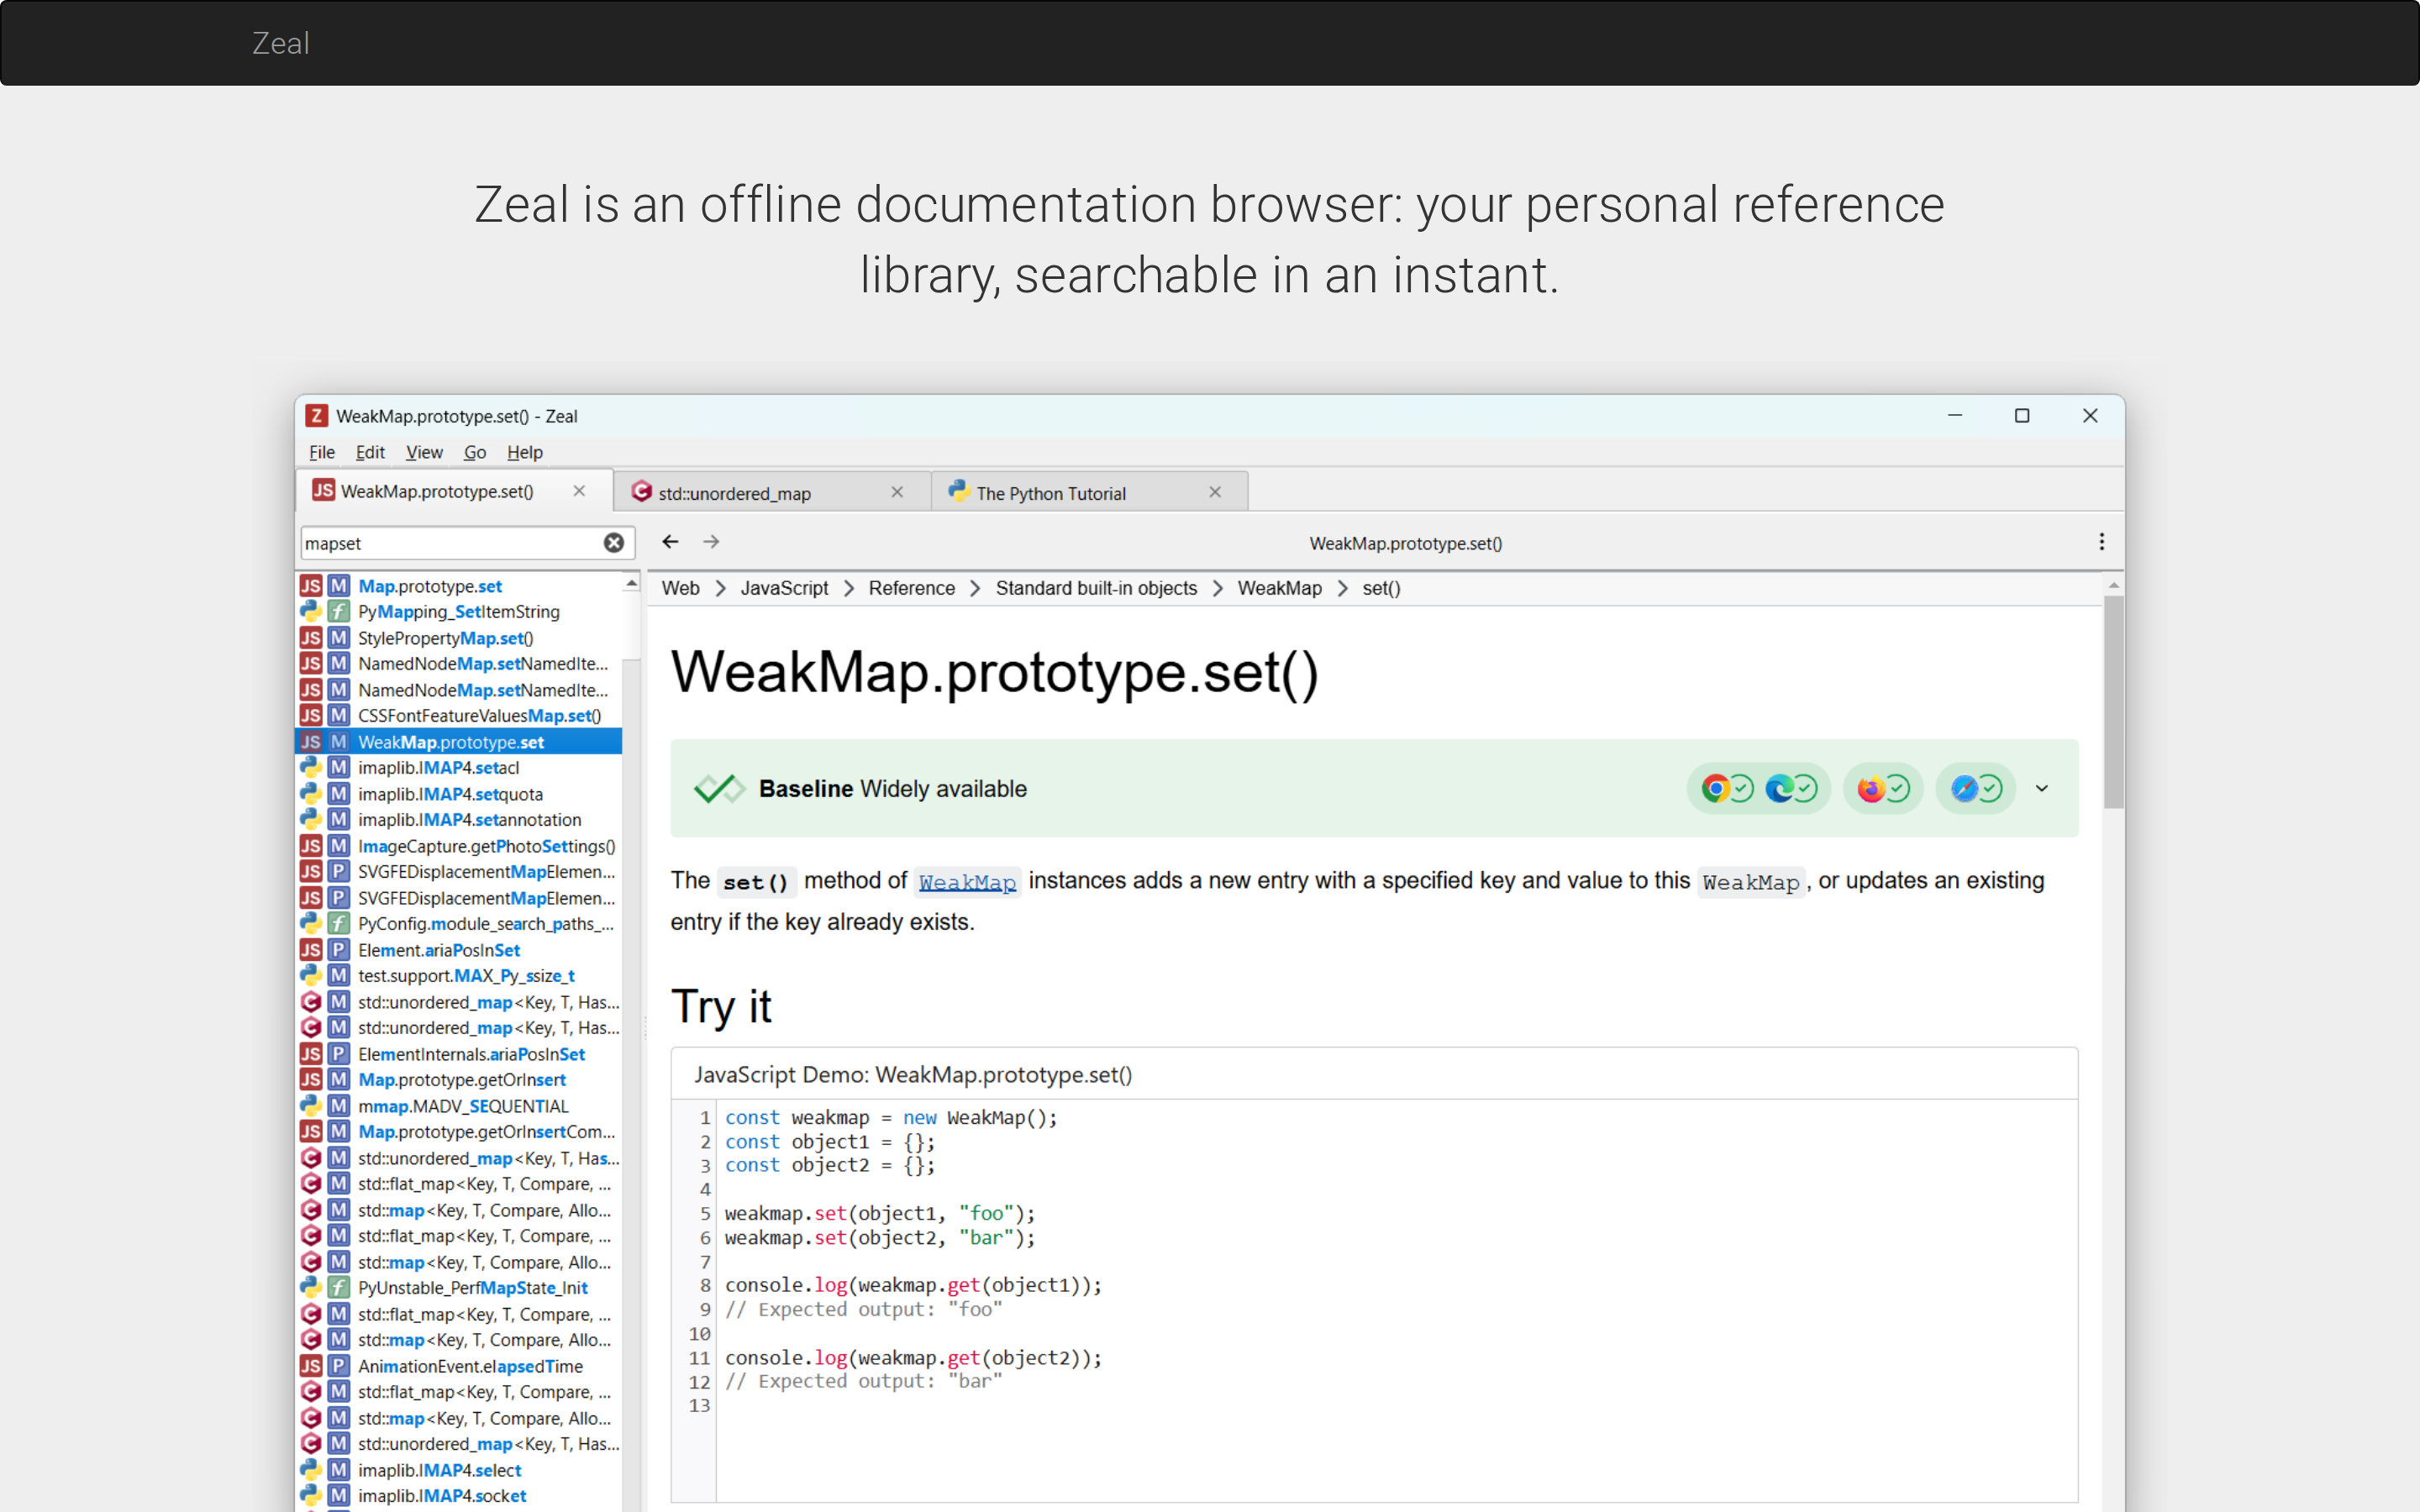Select PyUnstable_PerfMapState_Init result
This screenshot has height=1512, width=2420.
coord(459,1288)
